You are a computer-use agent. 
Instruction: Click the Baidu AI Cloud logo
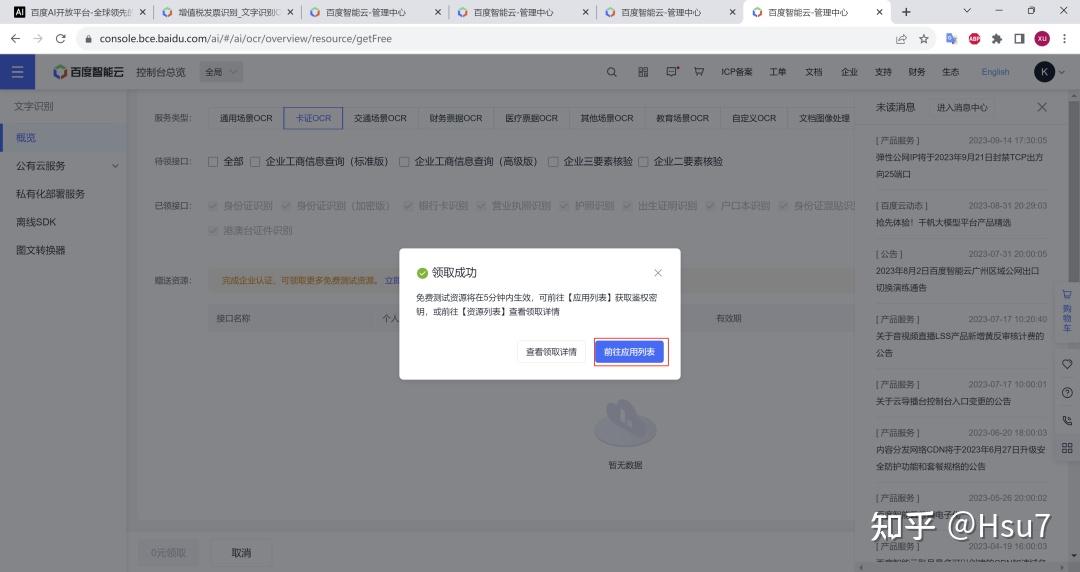pyautogui.click(x=89, y=72)
